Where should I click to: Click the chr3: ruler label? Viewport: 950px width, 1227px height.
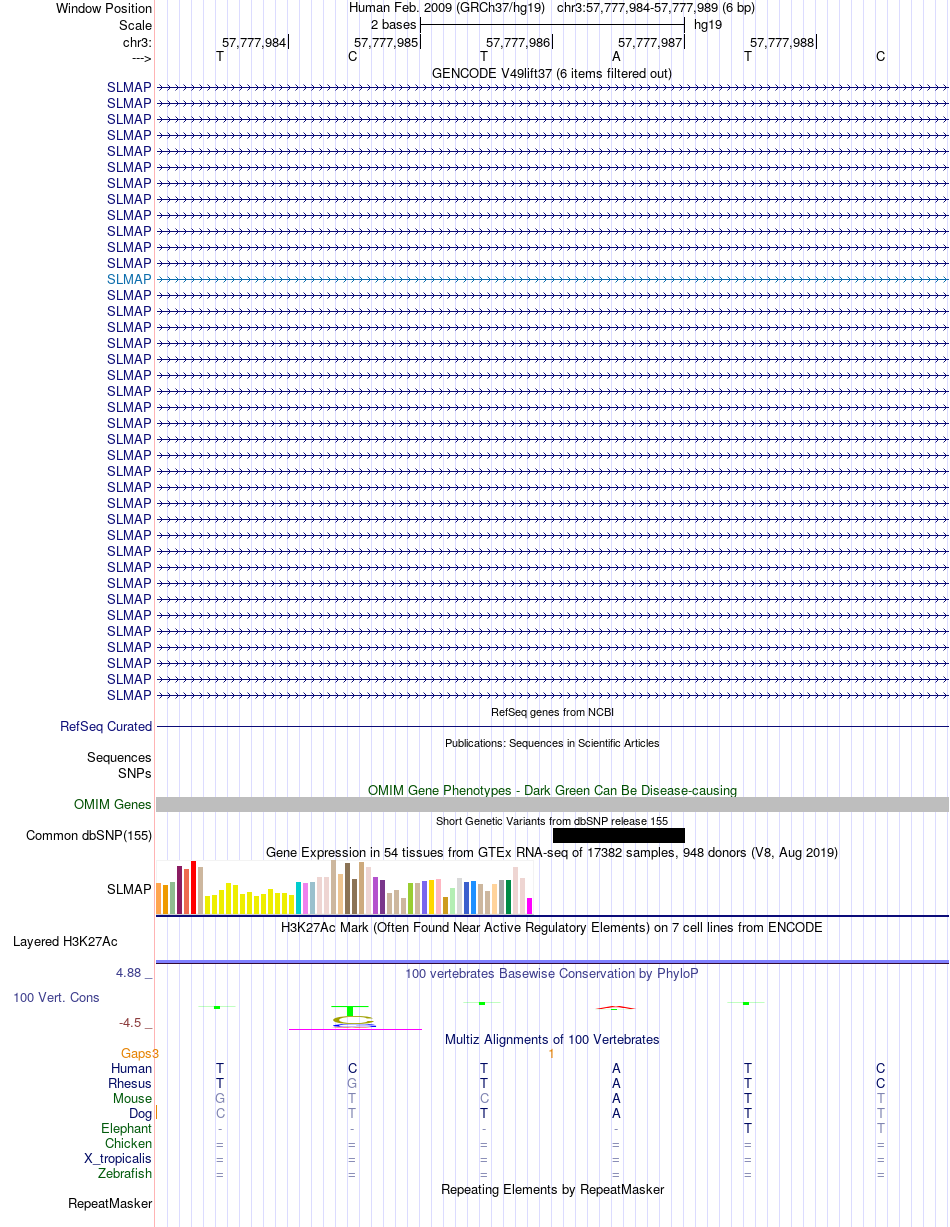coord(137,42)
